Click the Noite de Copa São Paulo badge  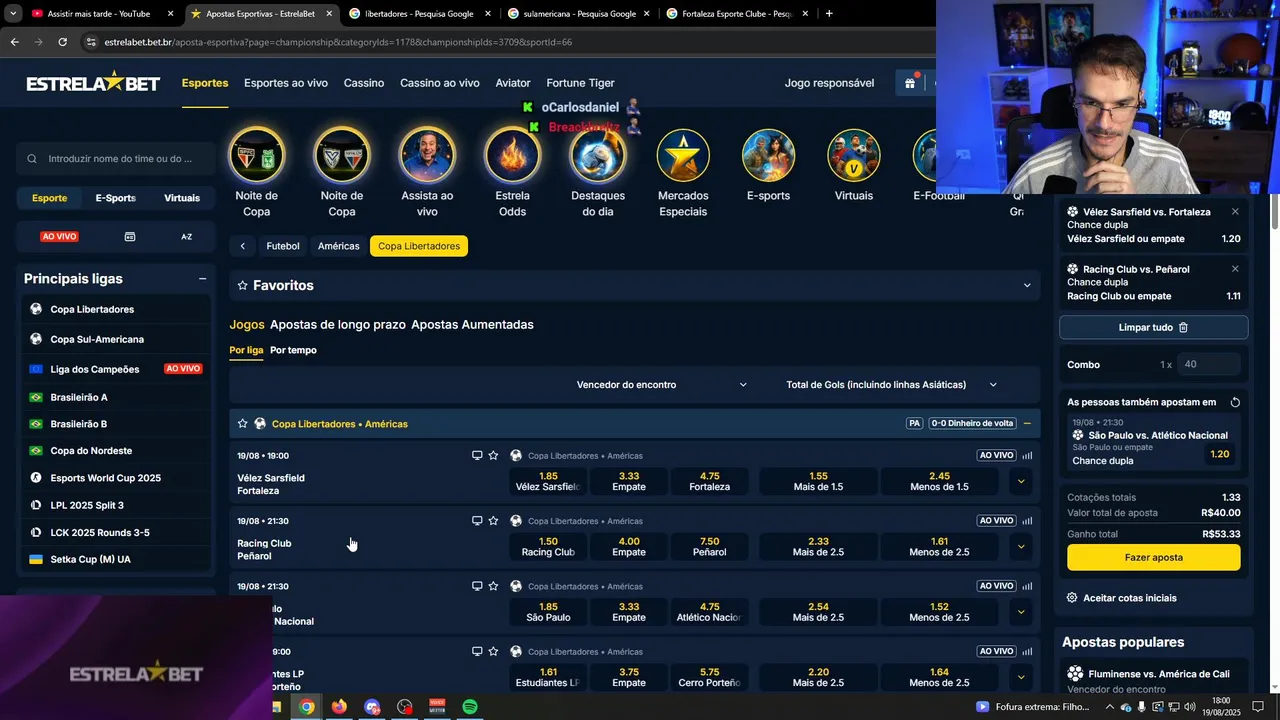[x=256, y=156]
